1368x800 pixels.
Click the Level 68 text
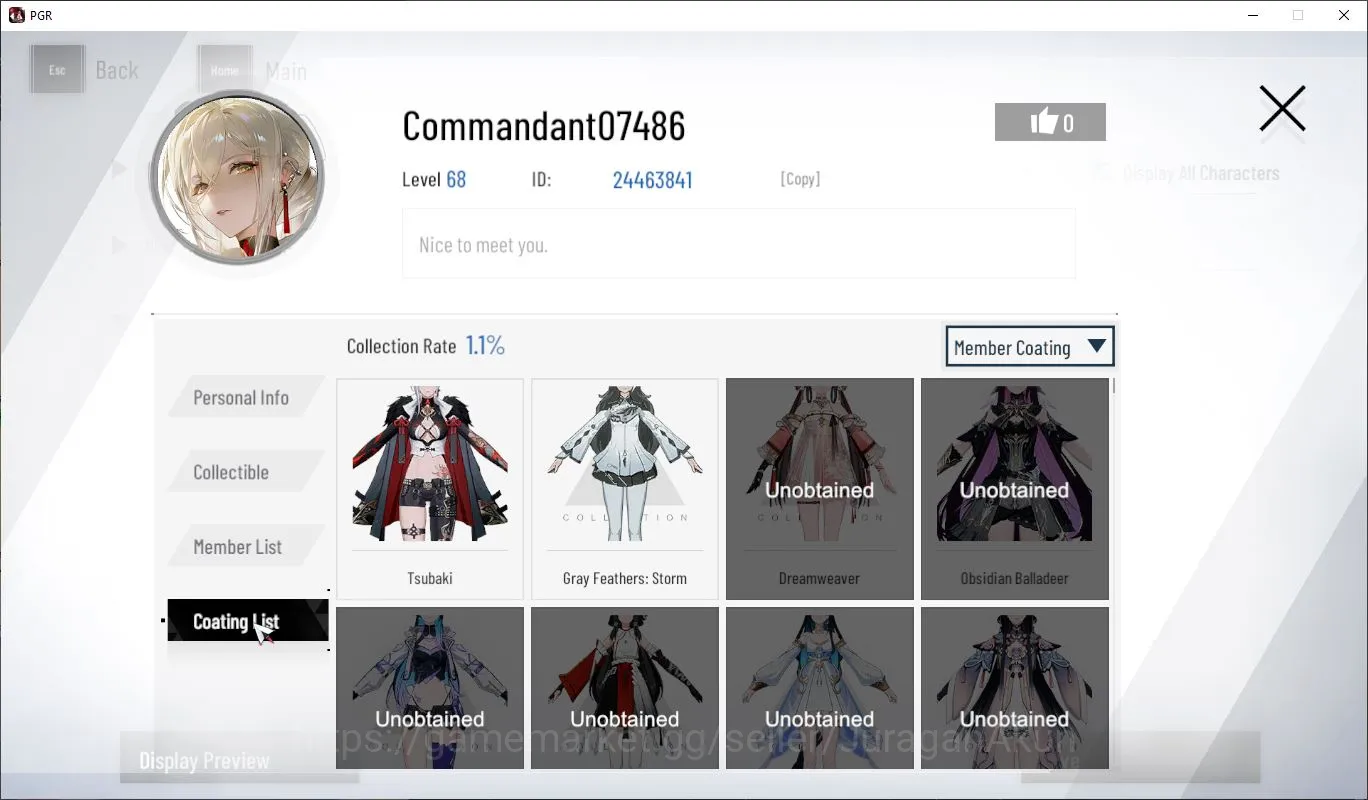point(434,180)
